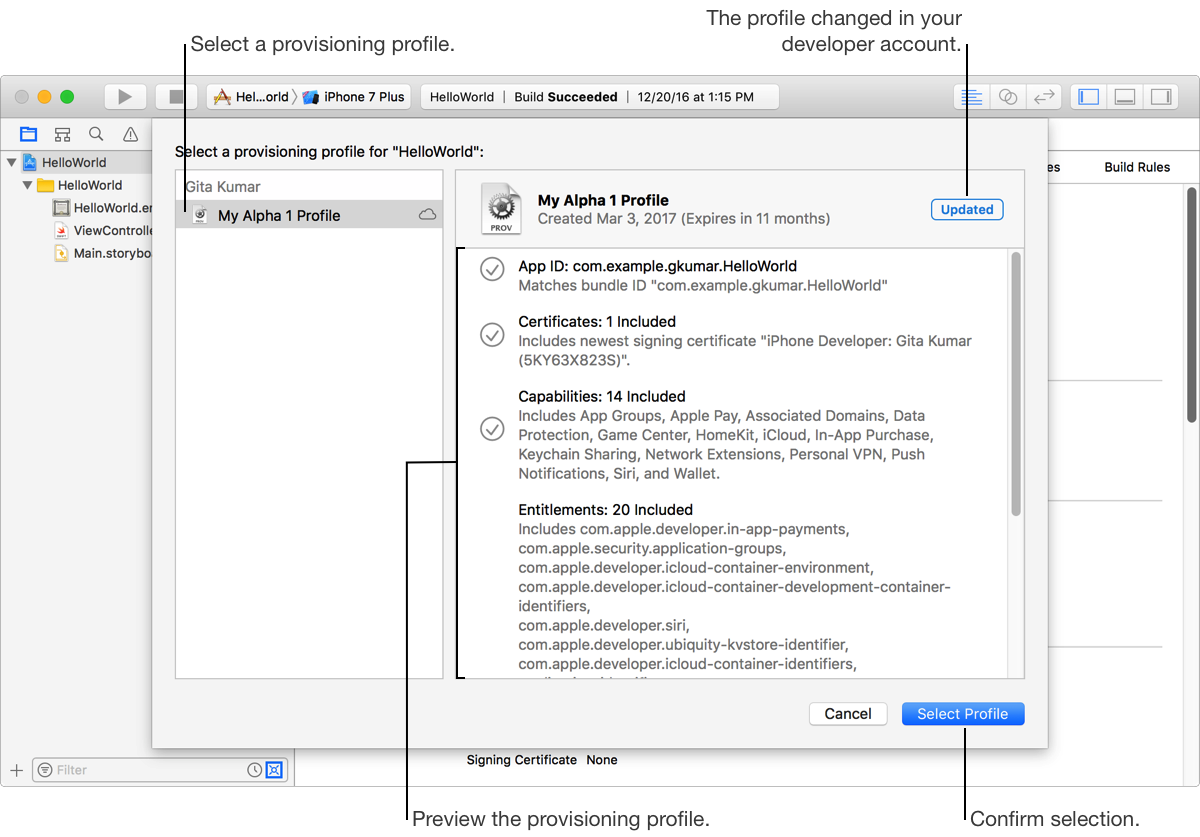Switch to Build Rules tab

1137,167
